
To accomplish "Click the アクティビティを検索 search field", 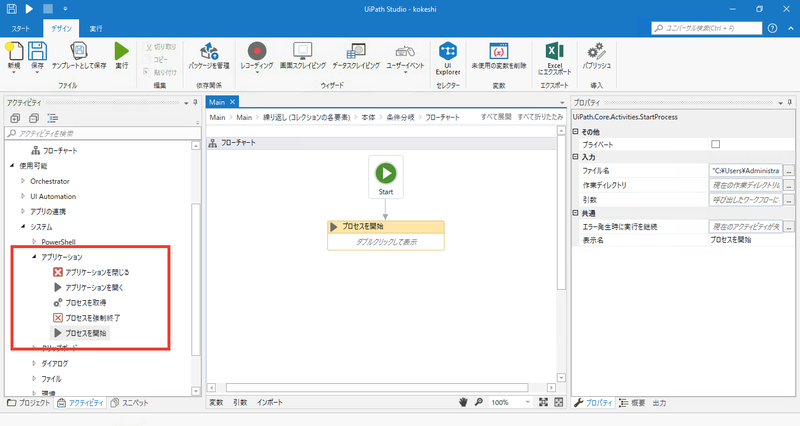I will [103, 134].
